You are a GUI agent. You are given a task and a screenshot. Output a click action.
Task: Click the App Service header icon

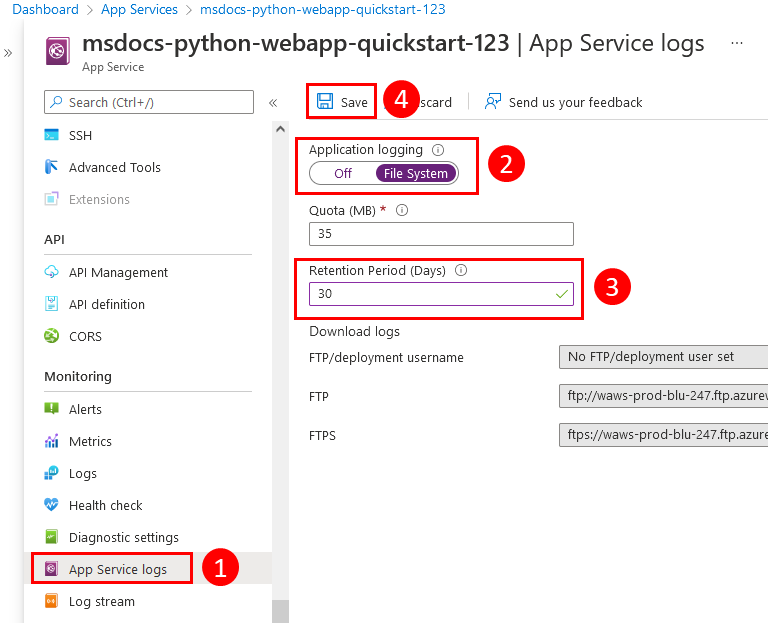click(58, 51)
